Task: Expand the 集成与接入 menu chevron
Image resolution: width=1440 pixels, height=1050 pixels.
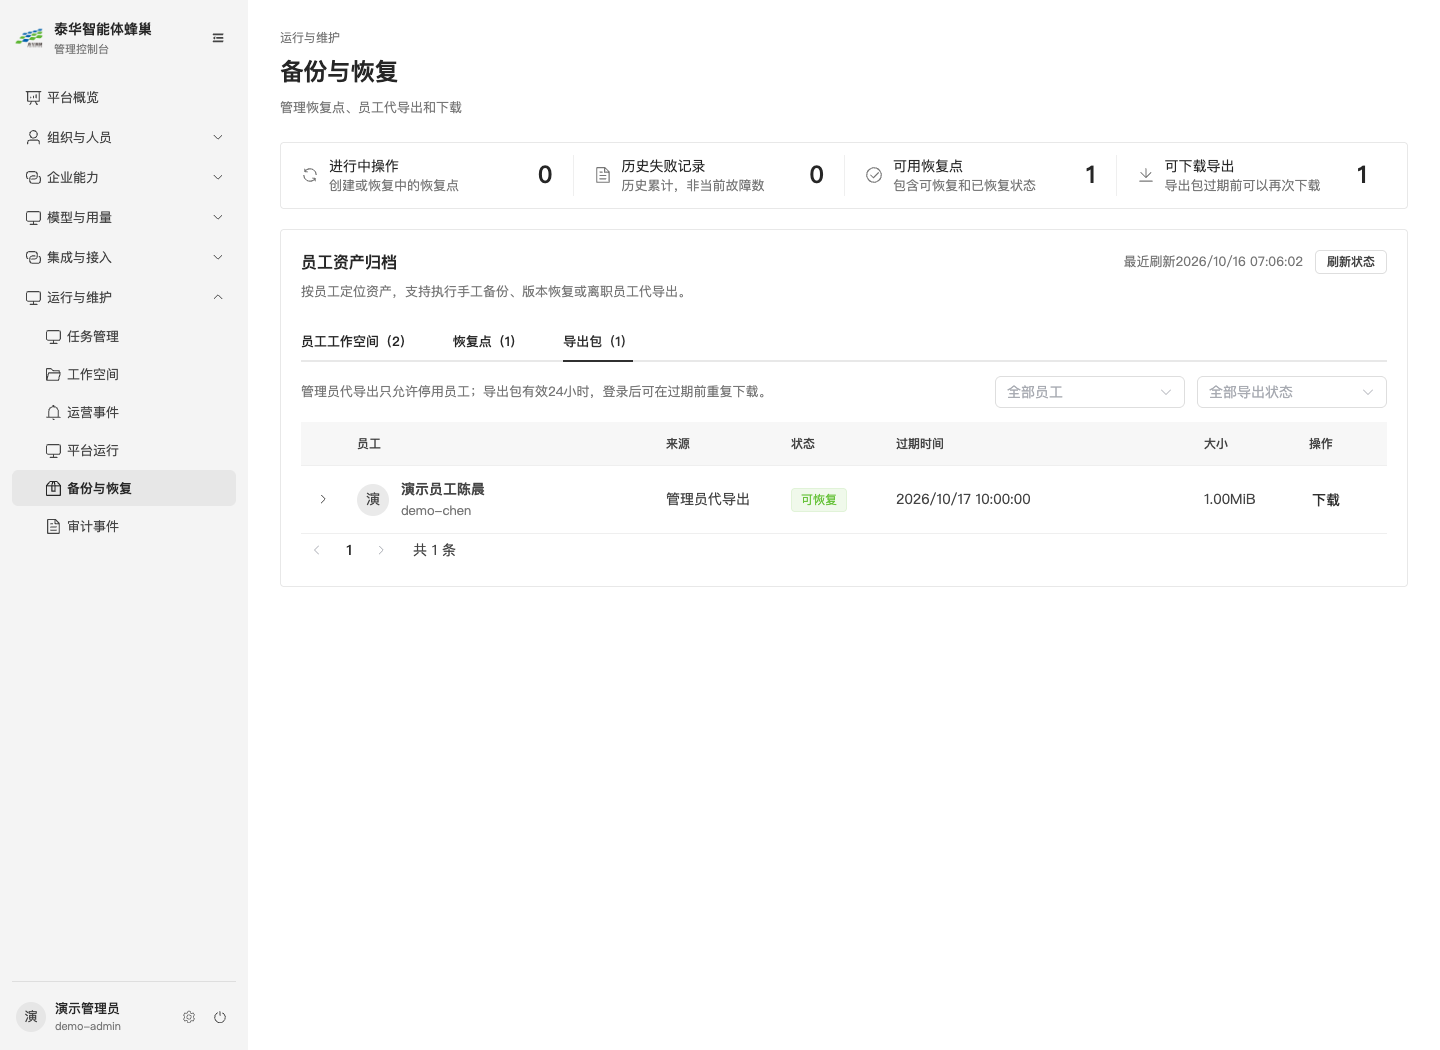Action: click(x=218, y=257)
